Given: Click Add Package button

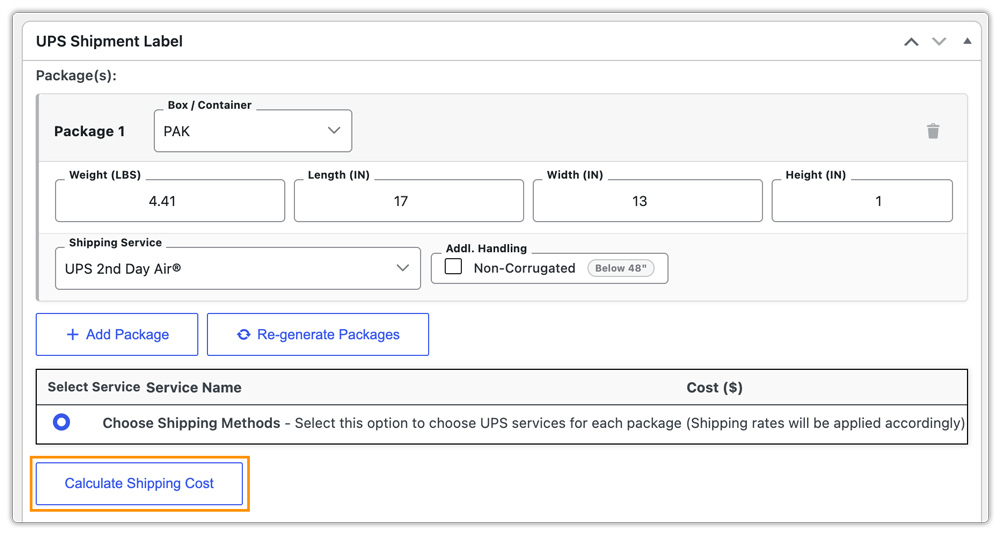Looking at the screenshot, I should tap(117, 334).
